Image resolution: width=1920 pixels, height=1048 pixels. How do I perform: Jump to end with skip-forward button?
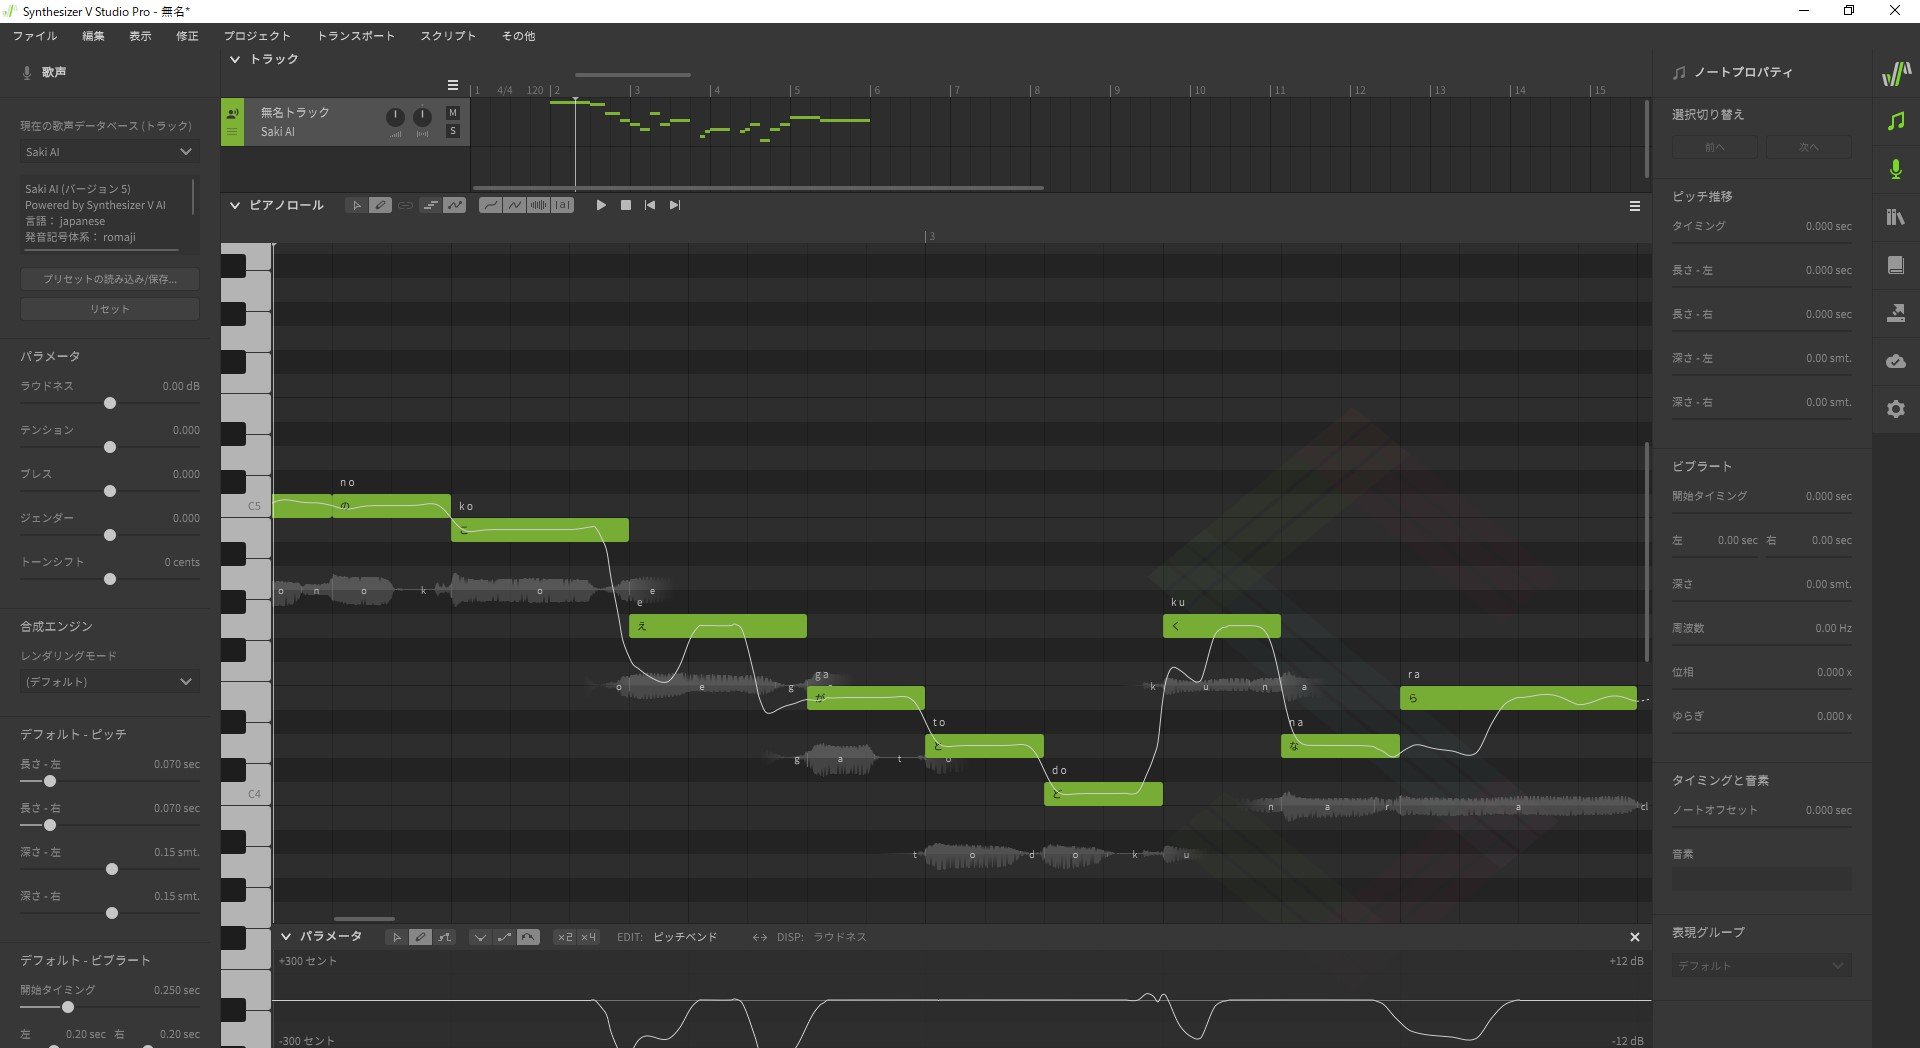point(675,205)
